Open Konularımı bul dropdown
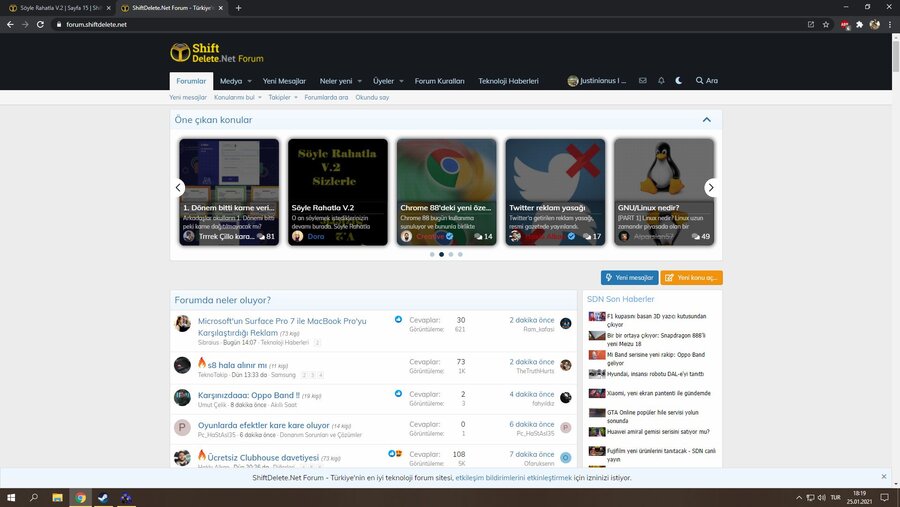The height and width of the screenshot is (507, 900). click(x=238, y=98)
